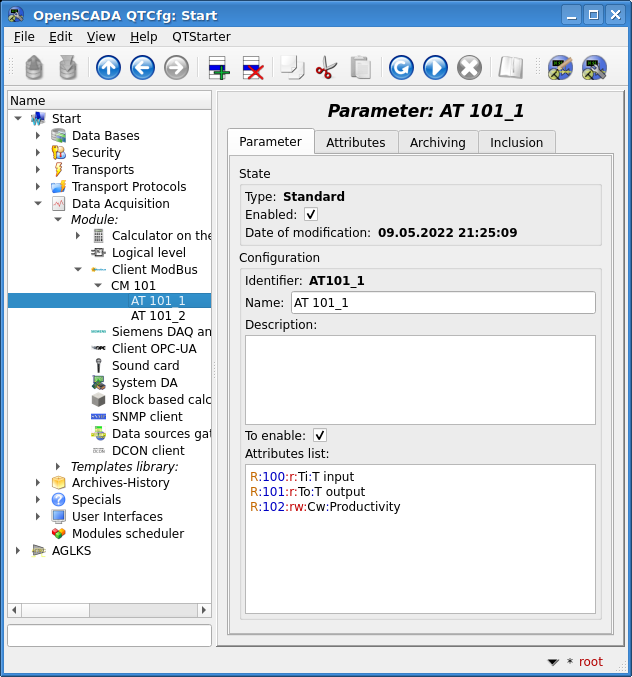Image resolution: width=632 pixels, height=677 pixels.
Task: Expand the Data Bases node
Action: [38, 136]
